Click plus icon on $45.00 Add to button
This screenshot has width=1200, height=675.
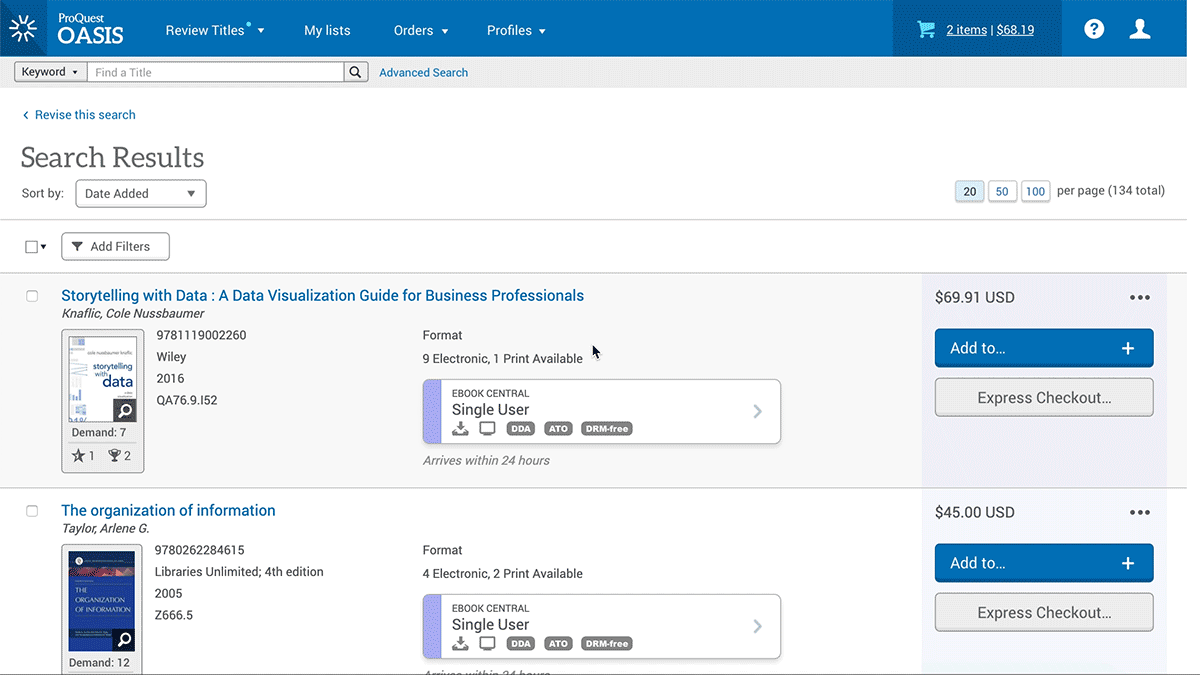point(1128,563)
